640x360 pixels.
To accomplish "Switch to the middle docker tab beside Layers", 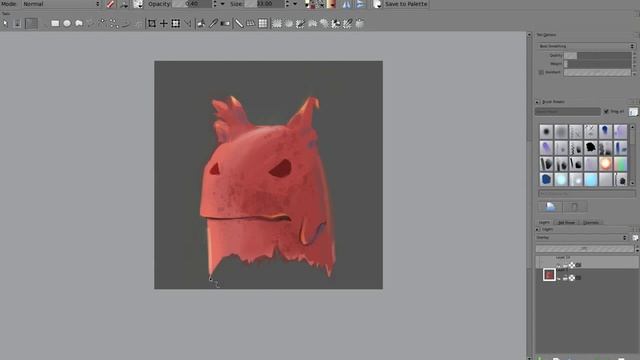I will click(567, 222).
